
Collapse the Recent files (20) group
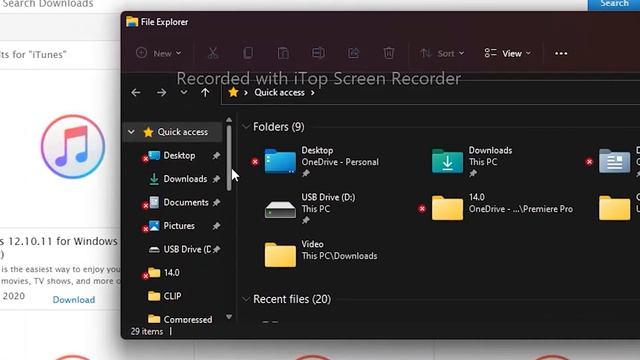click(x=246, y=299)
